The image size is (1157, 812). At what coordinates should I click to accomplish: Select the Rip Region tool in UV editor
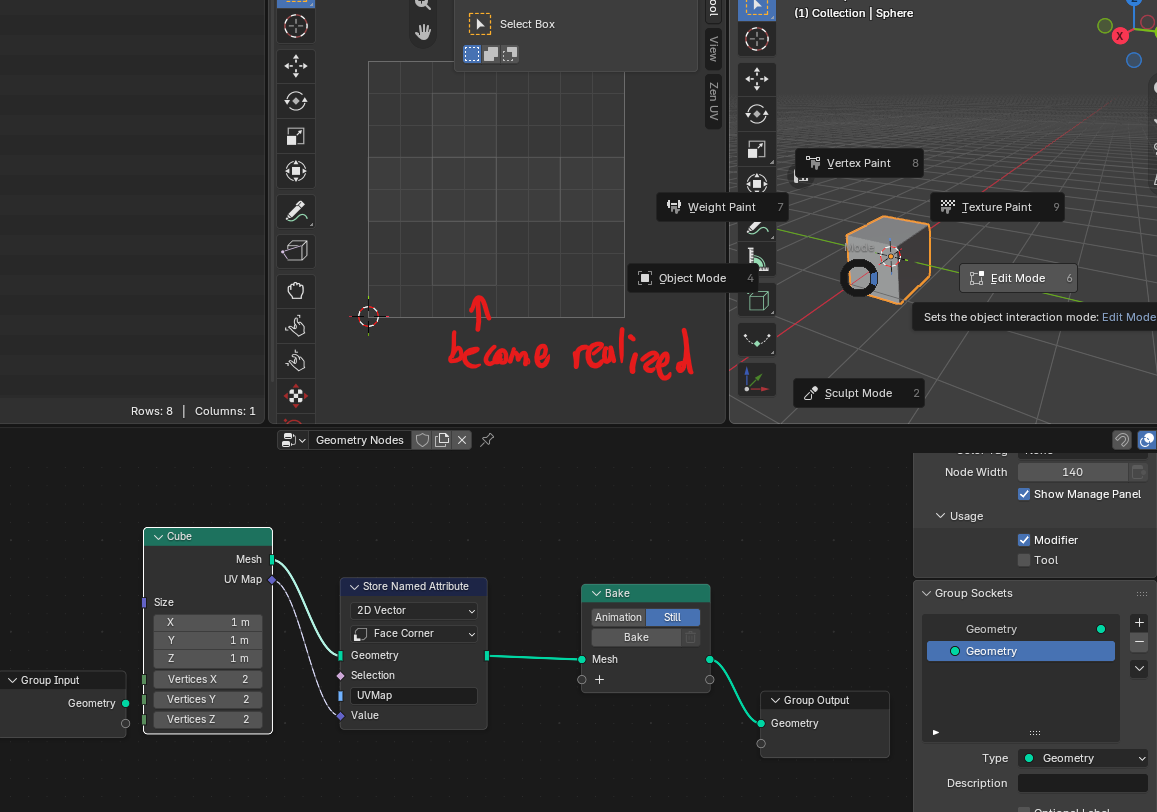click(x=296, y=250)
